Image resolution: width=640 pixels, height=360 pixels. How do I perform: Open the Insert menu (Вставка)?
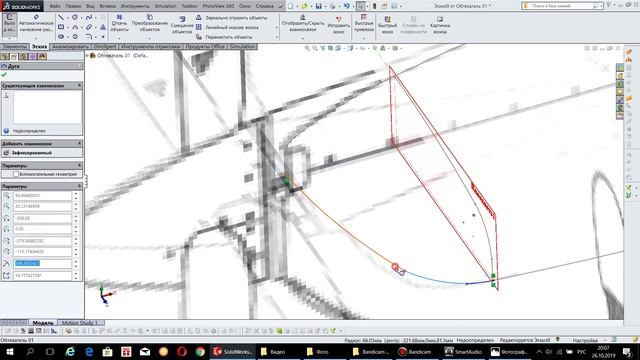pos(108,6)
